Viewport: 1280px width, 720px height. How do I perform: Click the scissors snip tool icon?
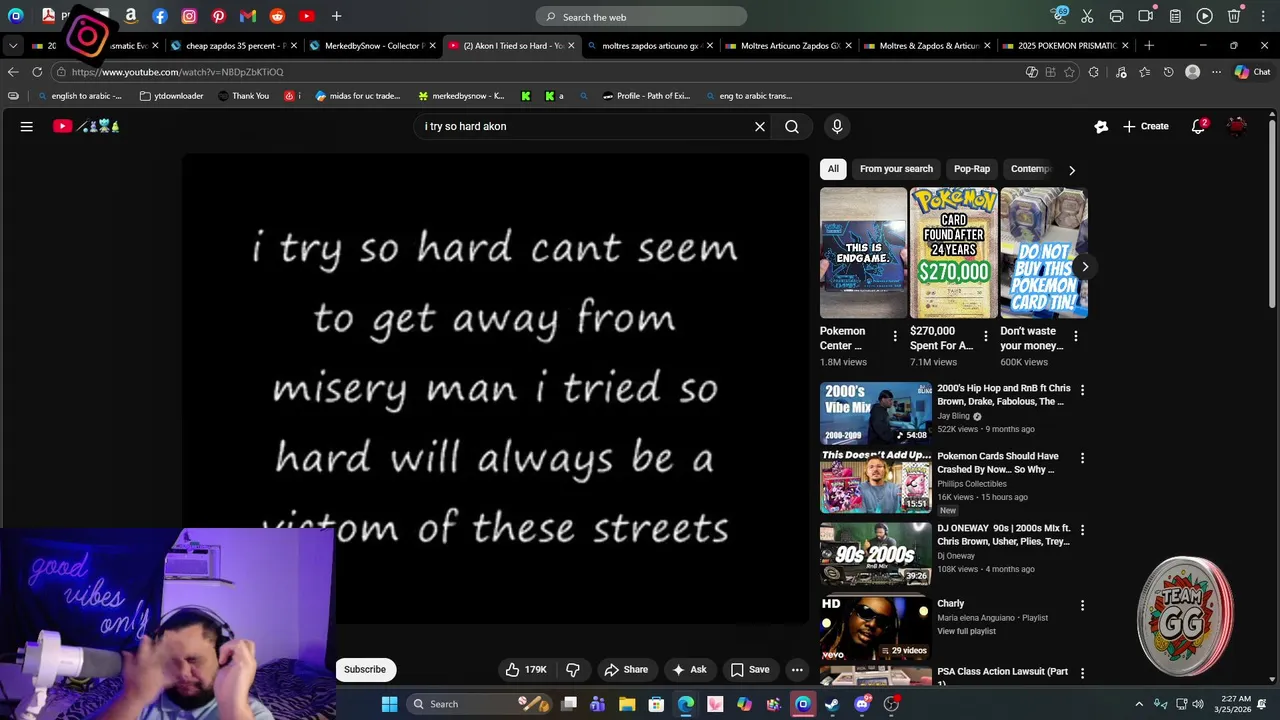click(x=1088, y=16)
